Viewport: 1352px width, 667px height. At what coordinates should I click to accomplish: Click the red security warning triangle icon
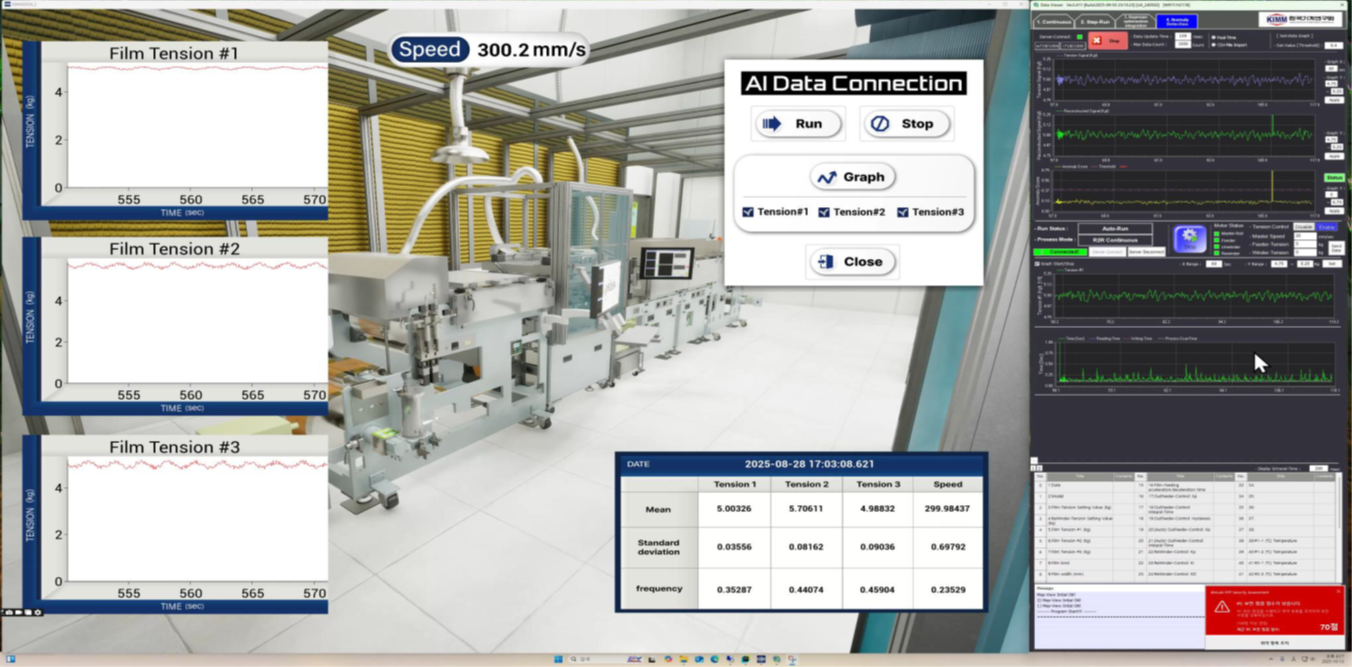tap(1222, 608)
